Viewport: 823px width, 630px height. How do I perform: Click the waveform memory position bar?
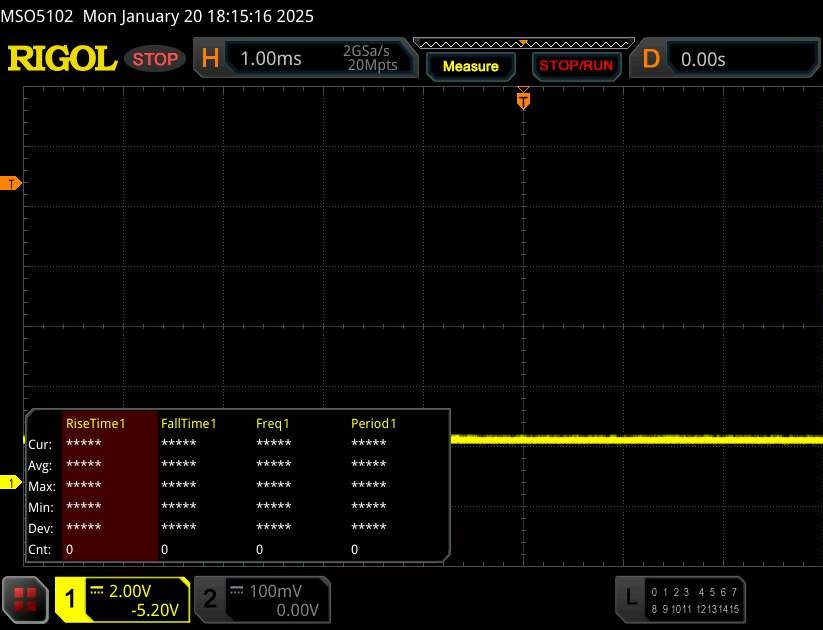[x=522, y=43]
